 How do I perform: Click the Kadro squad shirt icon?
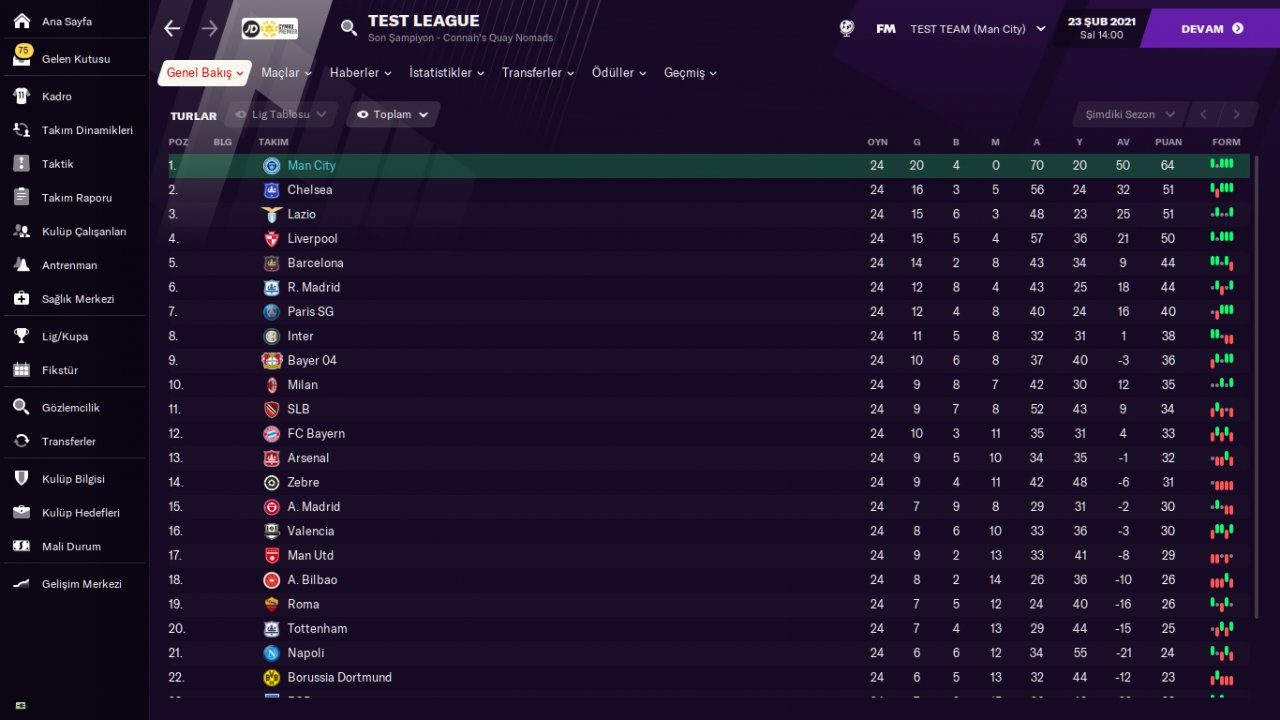tap(22, 96)
